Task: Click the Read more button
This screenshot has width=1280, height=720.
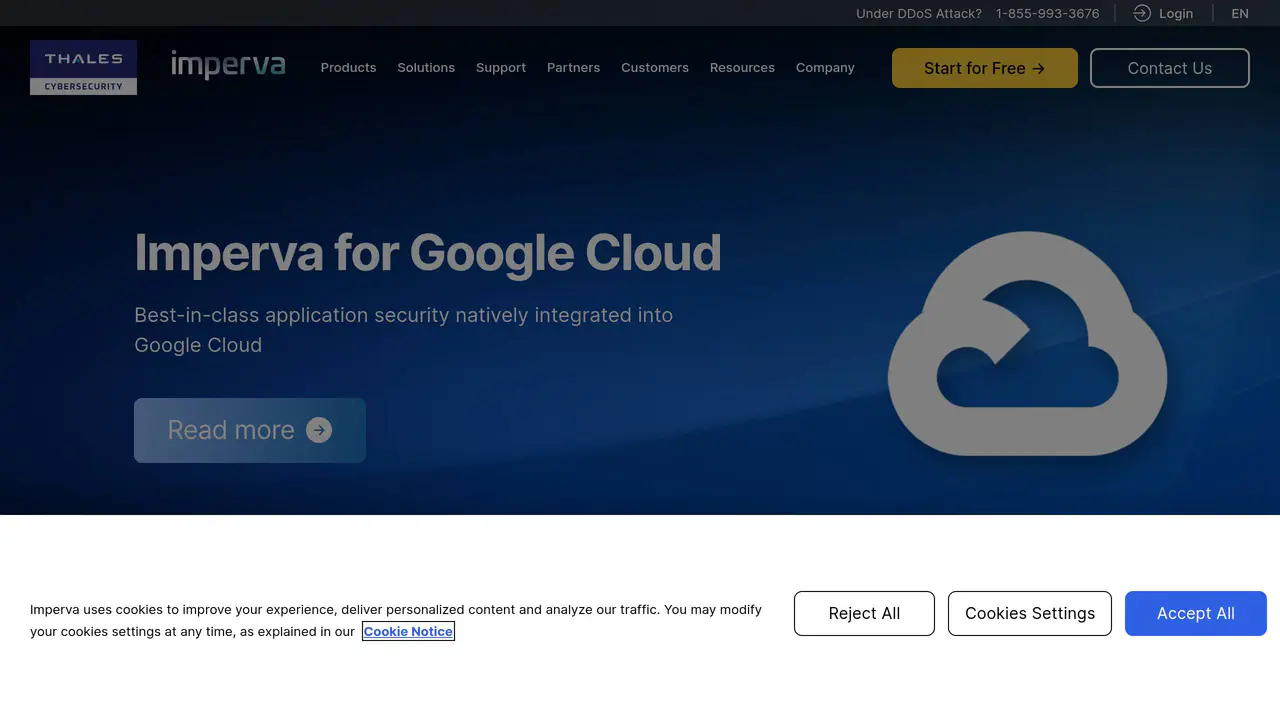Action: click(x=250, y=430)
